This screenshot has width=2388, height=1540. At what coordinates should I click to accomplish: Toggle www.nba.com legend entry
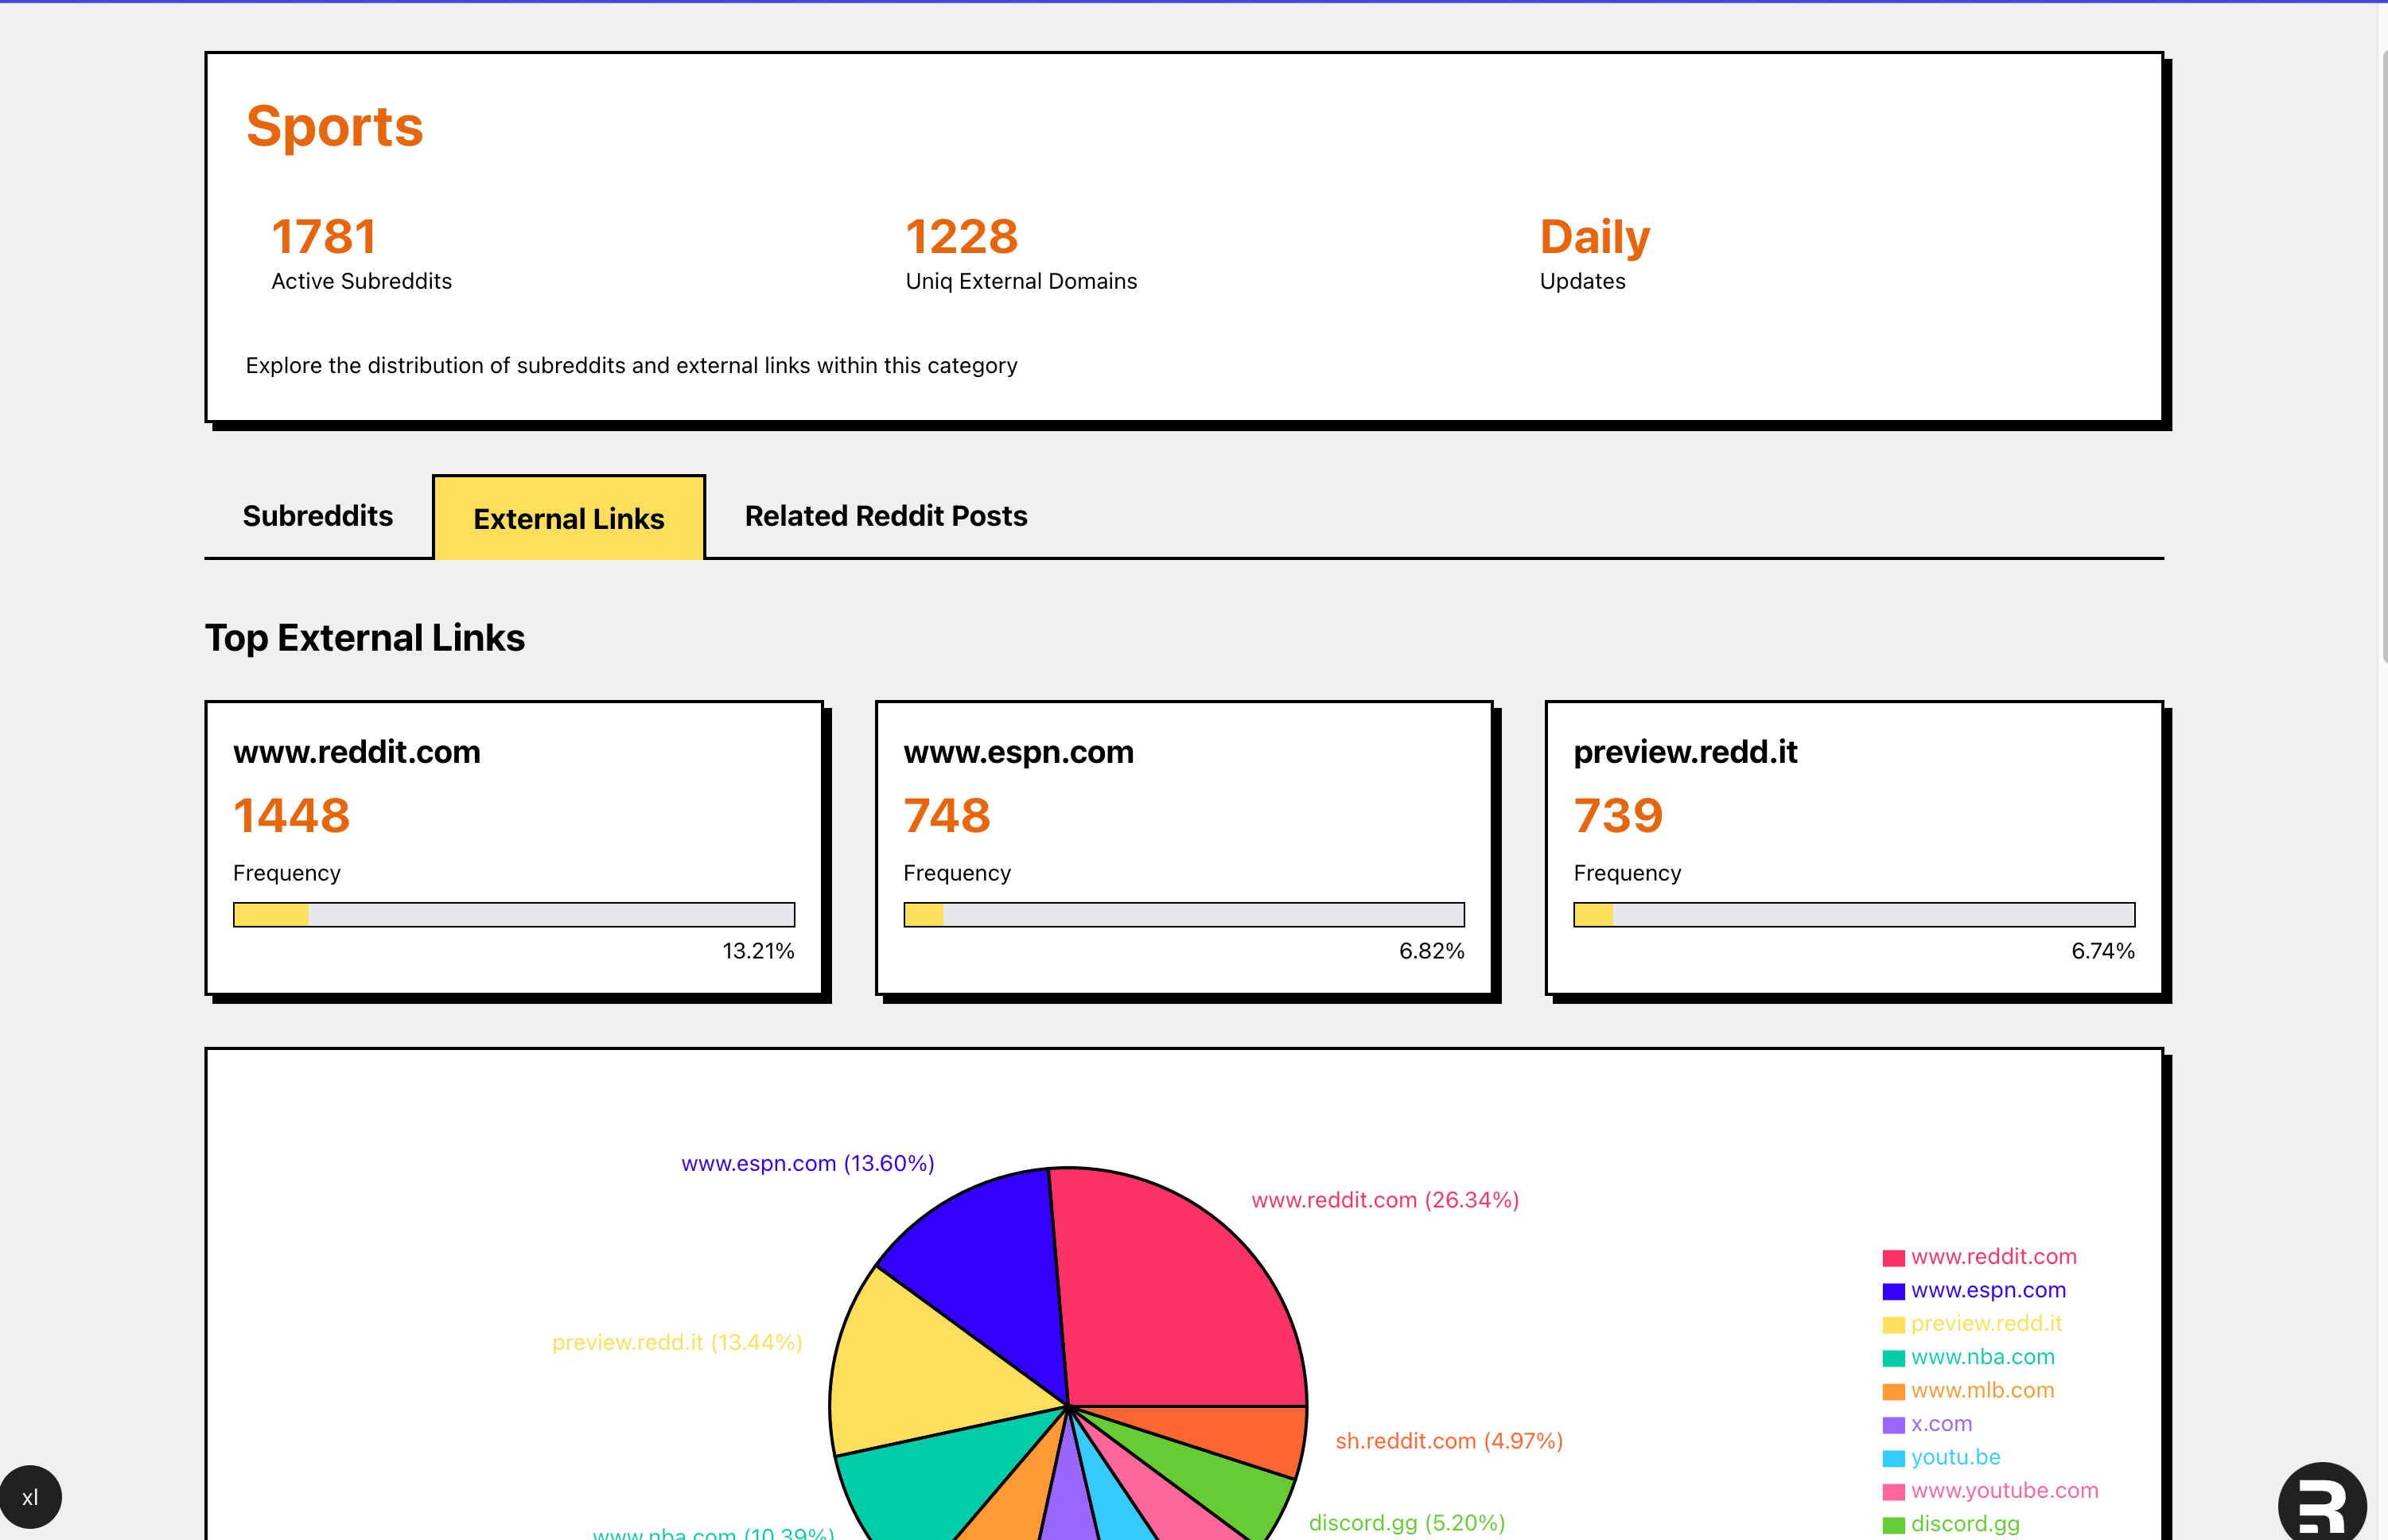(x=1982, y=1357)
